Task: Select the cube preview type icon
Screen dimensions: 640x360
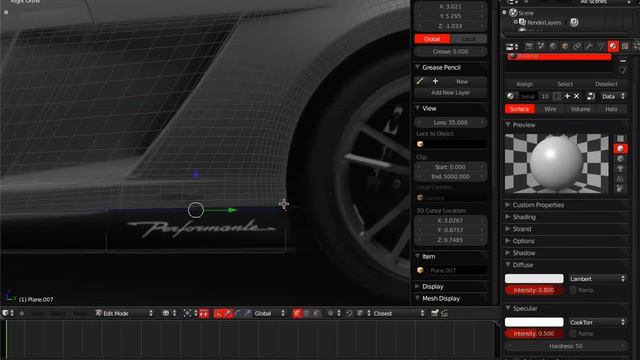Action: click(x=620, y=158)
